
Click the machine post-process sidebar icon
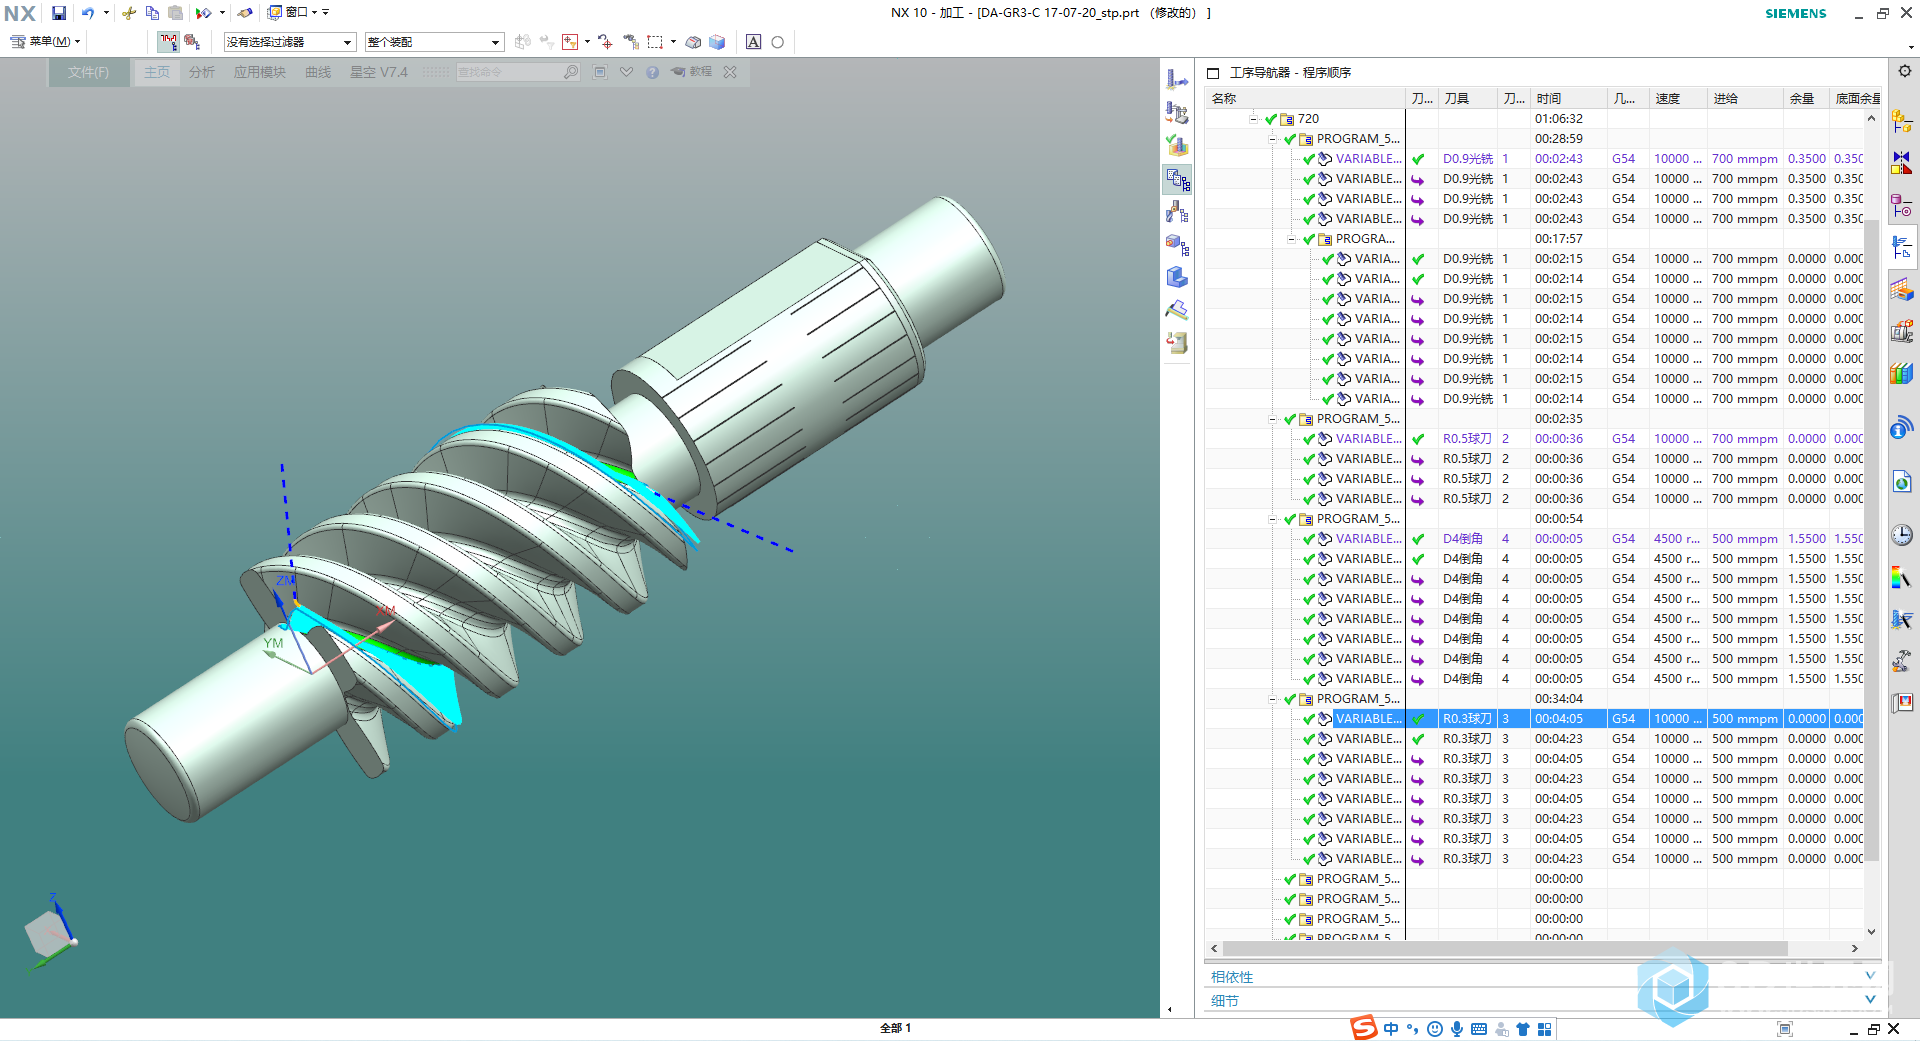pyautogui.click(x=1177, y=343)
